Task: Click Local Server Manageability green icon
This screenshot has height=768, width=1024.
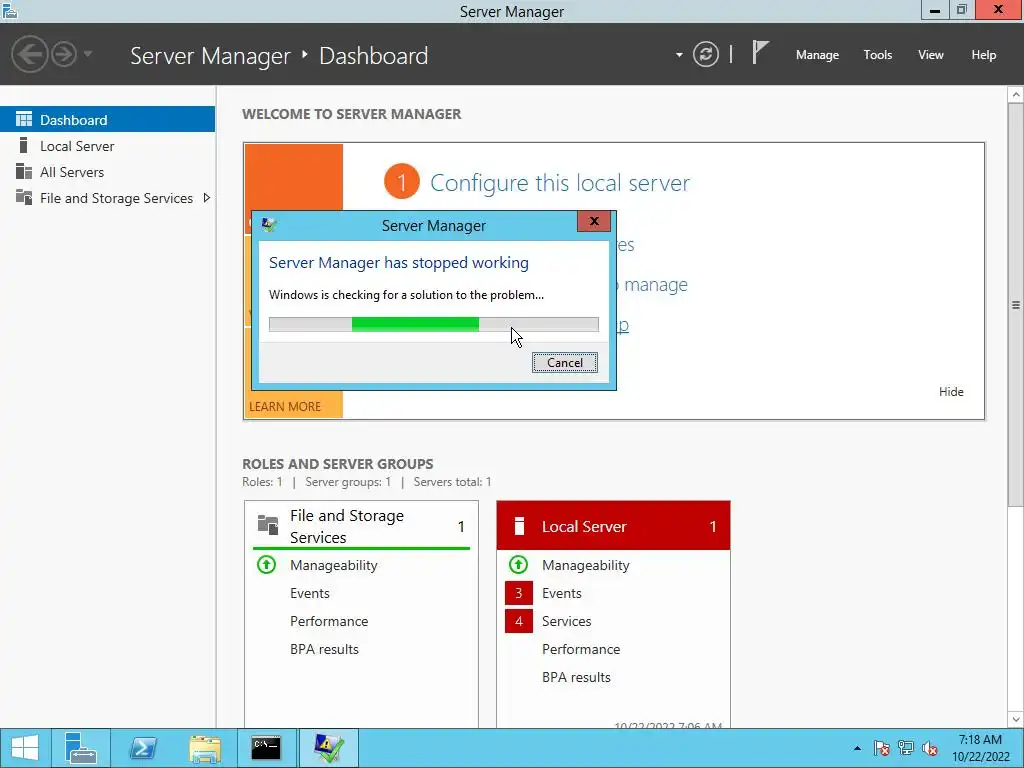Action: pyautogui.click(x=519, y=564)
